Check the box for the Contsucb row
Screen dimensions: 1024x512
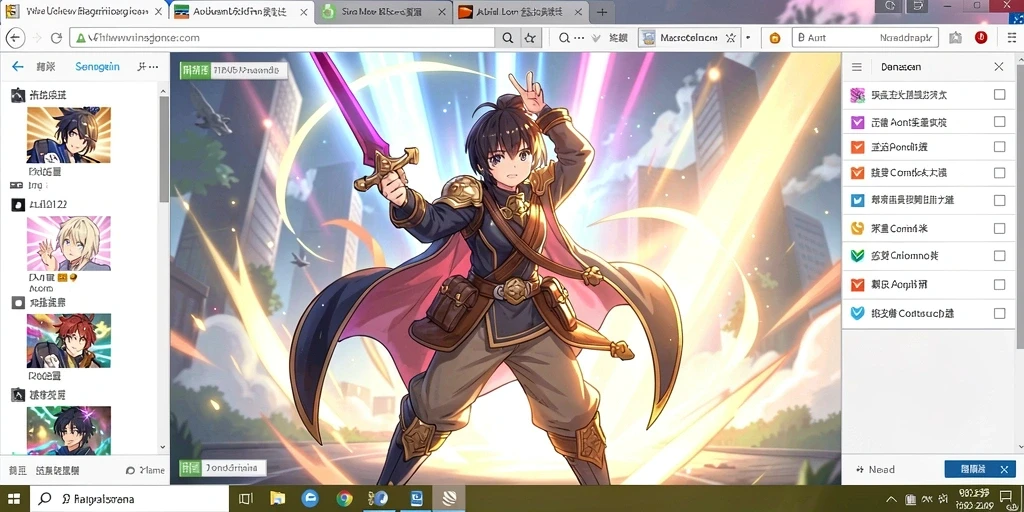click(999, 313)
